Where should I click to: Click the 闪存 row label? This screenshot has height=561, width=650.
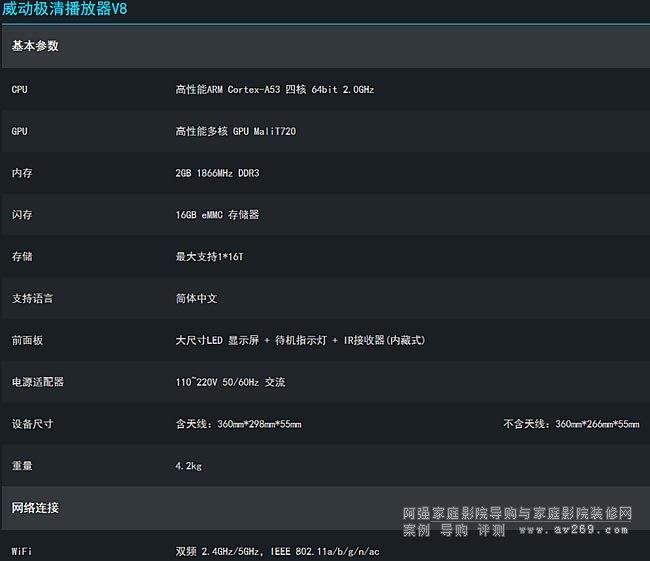(x=22, y=215)
